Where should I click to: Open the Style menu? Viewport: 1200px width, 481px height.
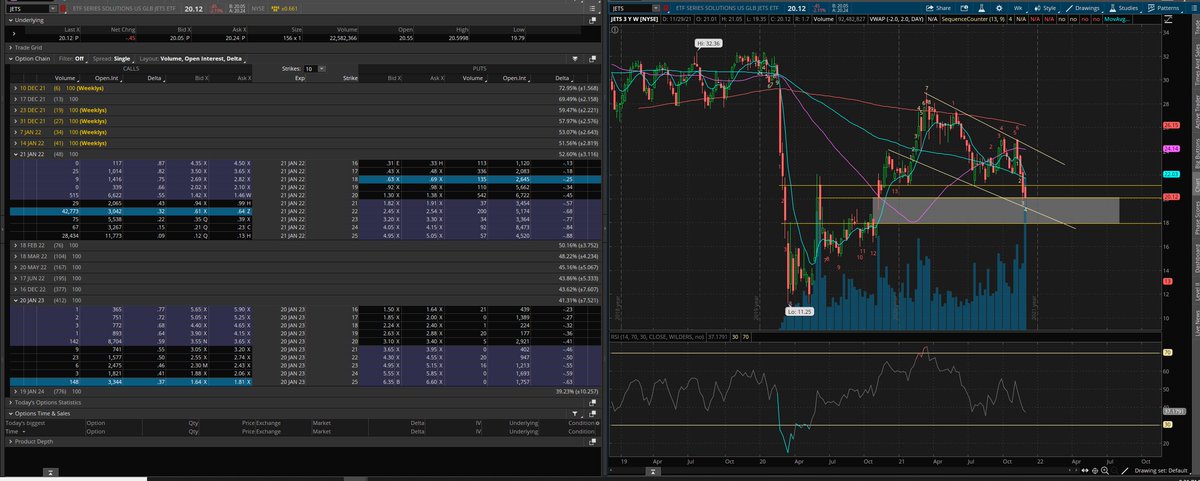(x=1045, y=8)
